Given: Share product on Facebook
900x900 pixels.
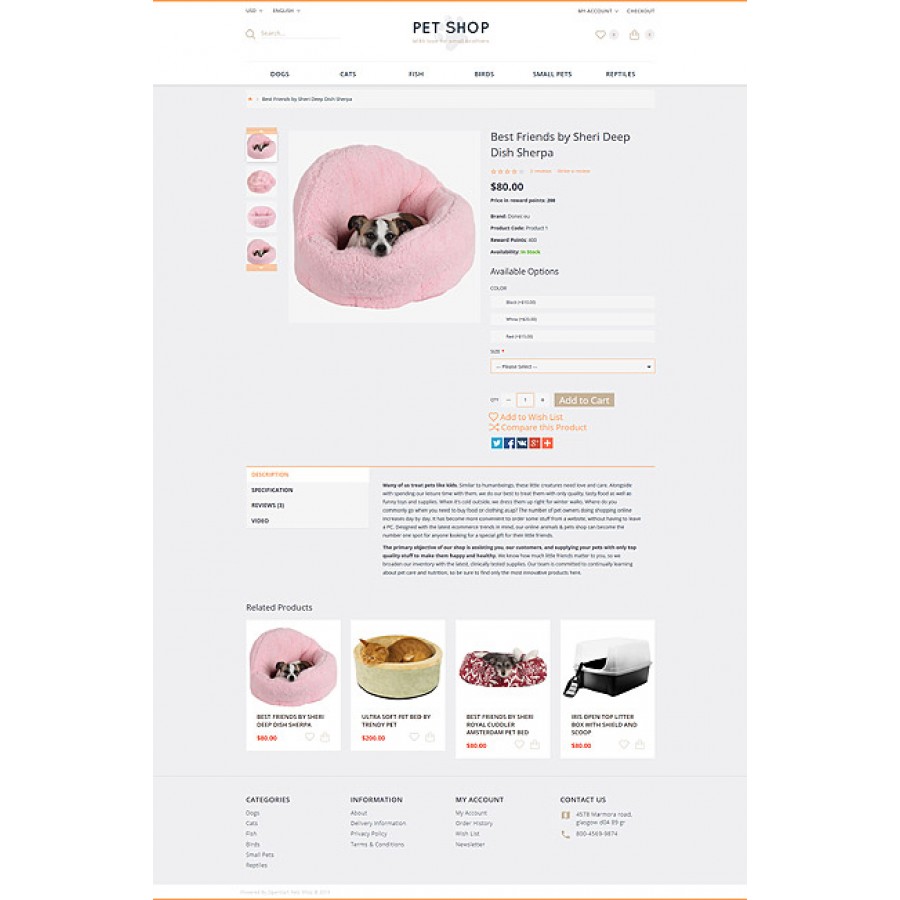Looking at the screenshot, I should coord(509,443).
